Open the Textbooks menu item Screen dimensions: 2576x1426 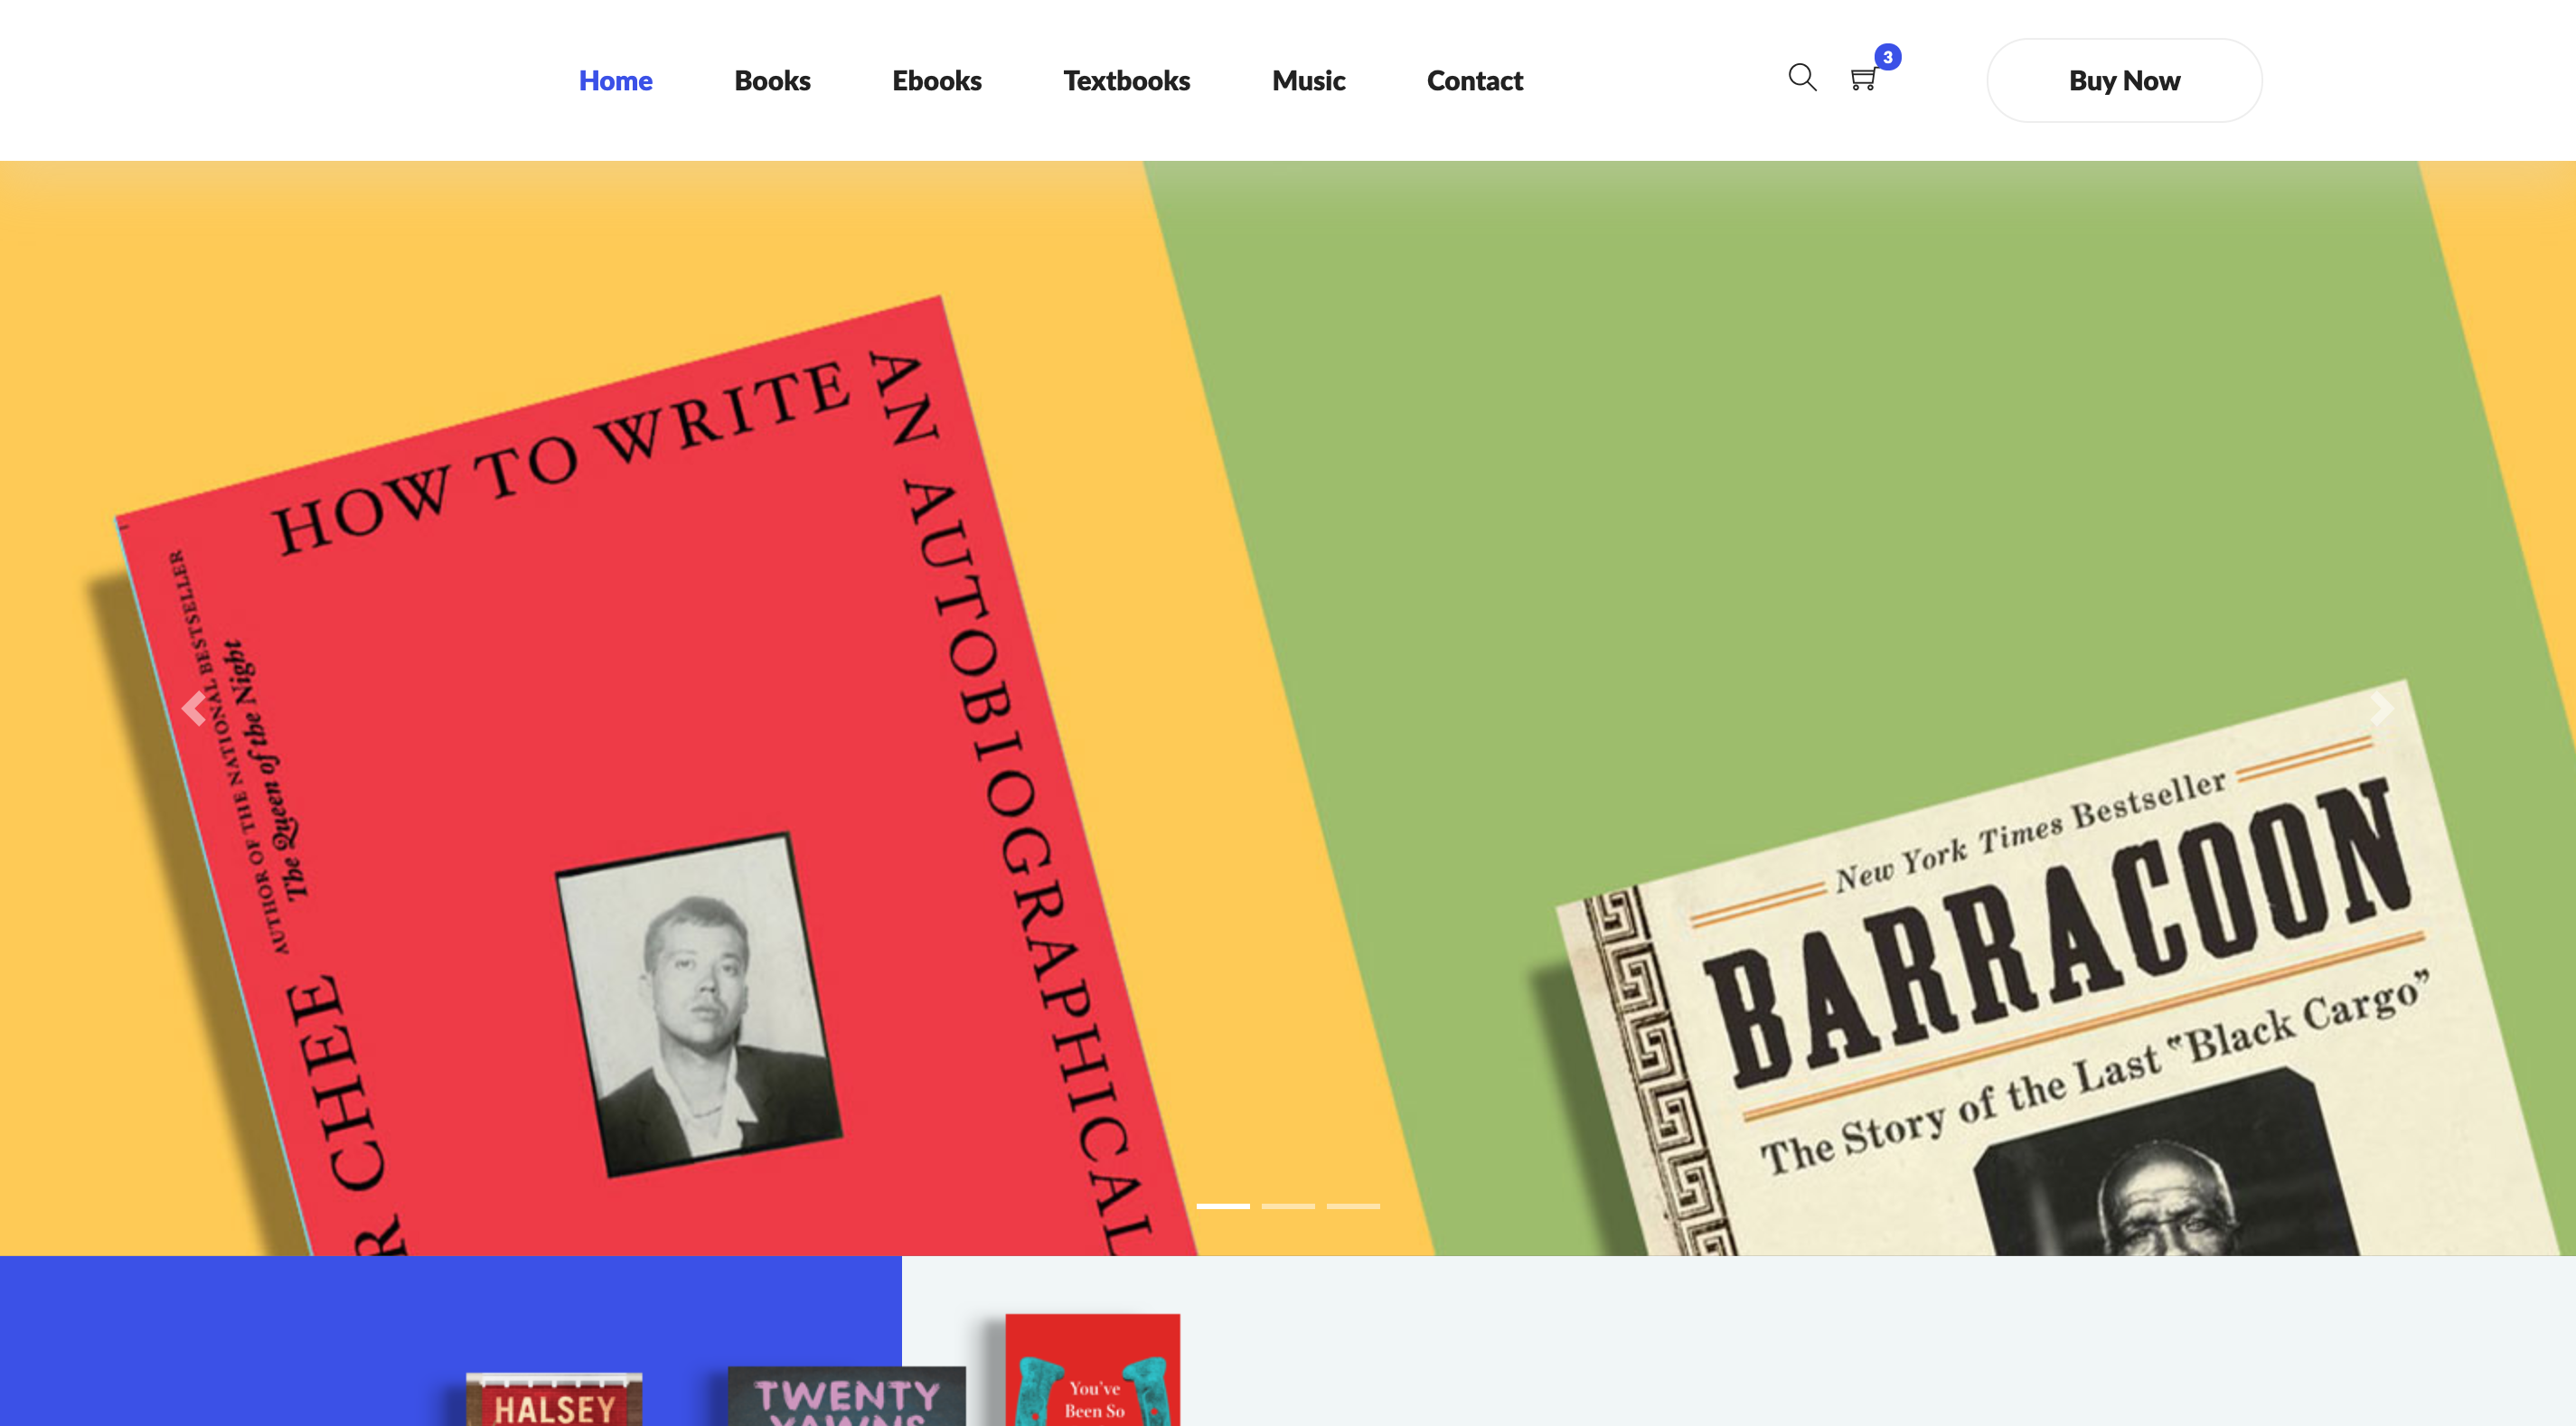[x=1126, y=80]
